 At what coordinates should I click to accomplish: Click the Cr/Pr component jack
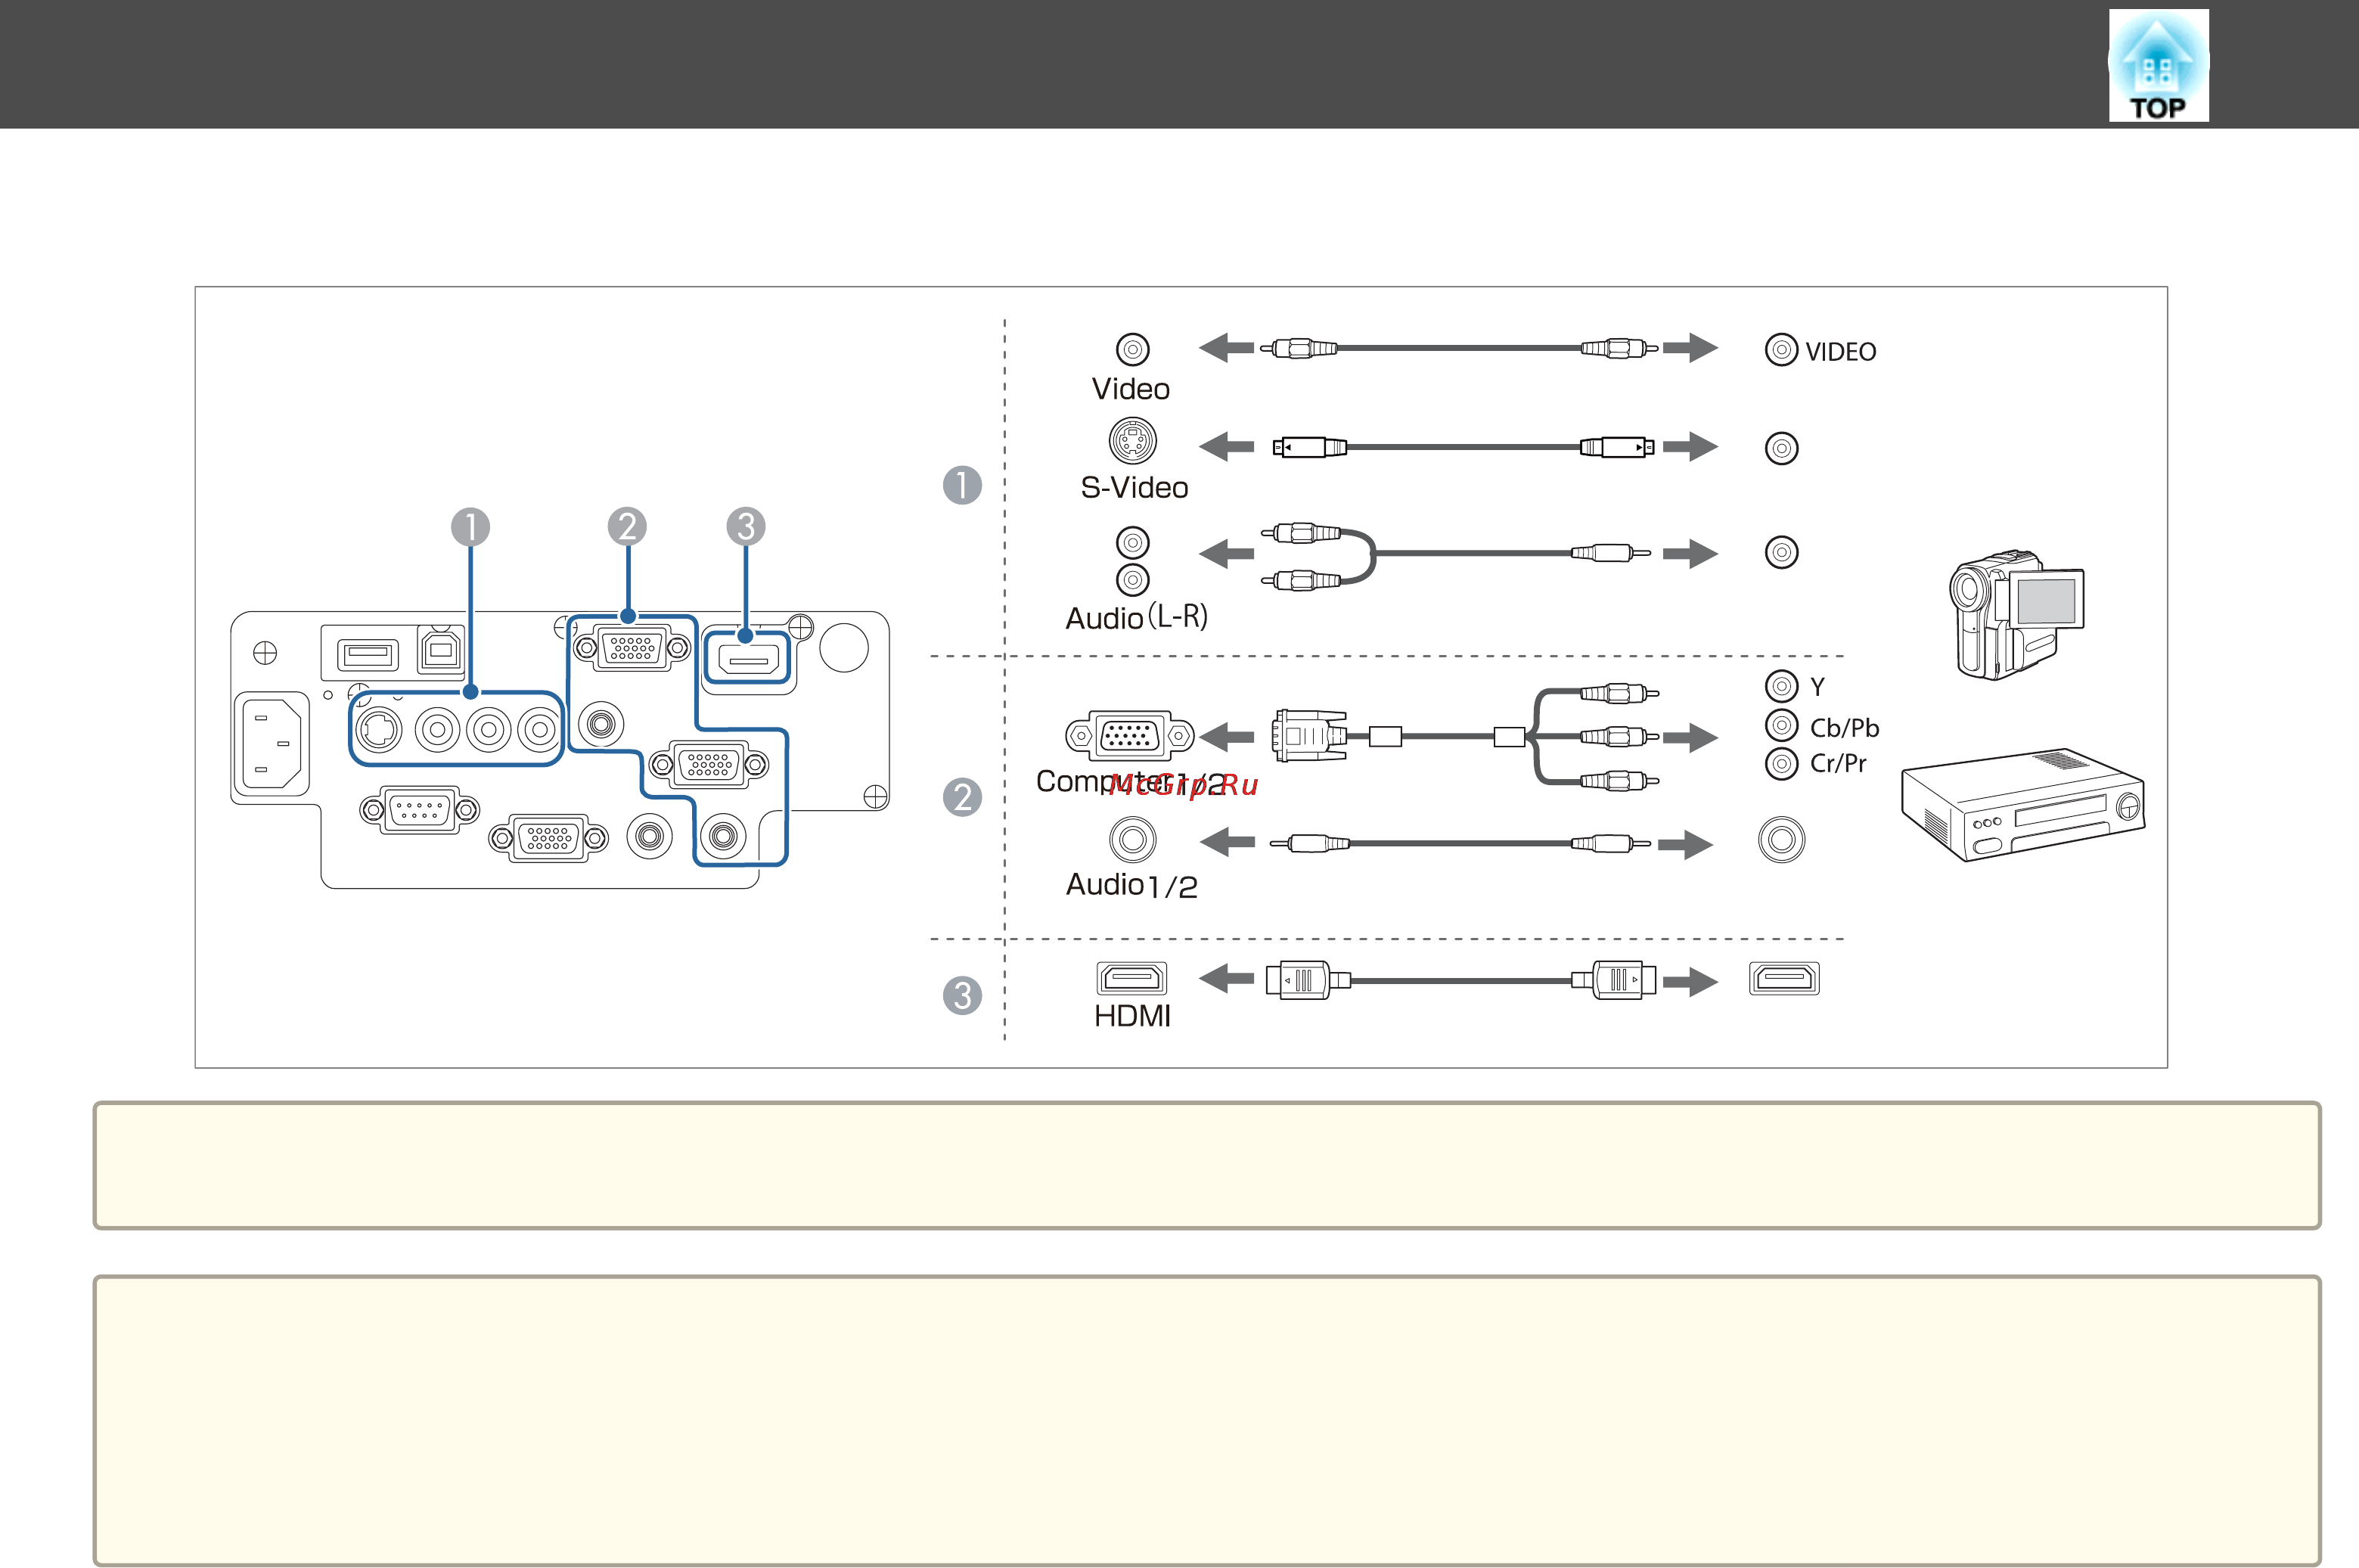tap(1781, 763)
